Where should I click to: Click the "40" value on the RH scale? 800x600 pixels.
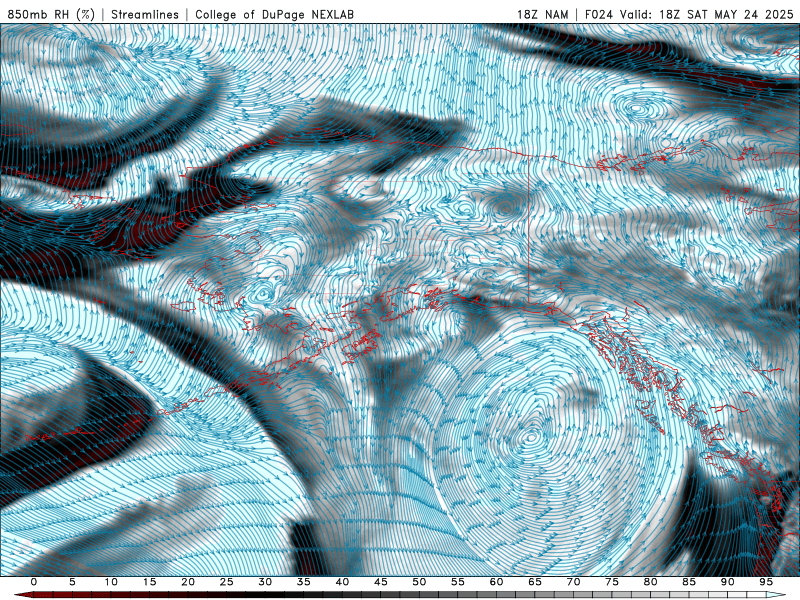pos(342,582)
